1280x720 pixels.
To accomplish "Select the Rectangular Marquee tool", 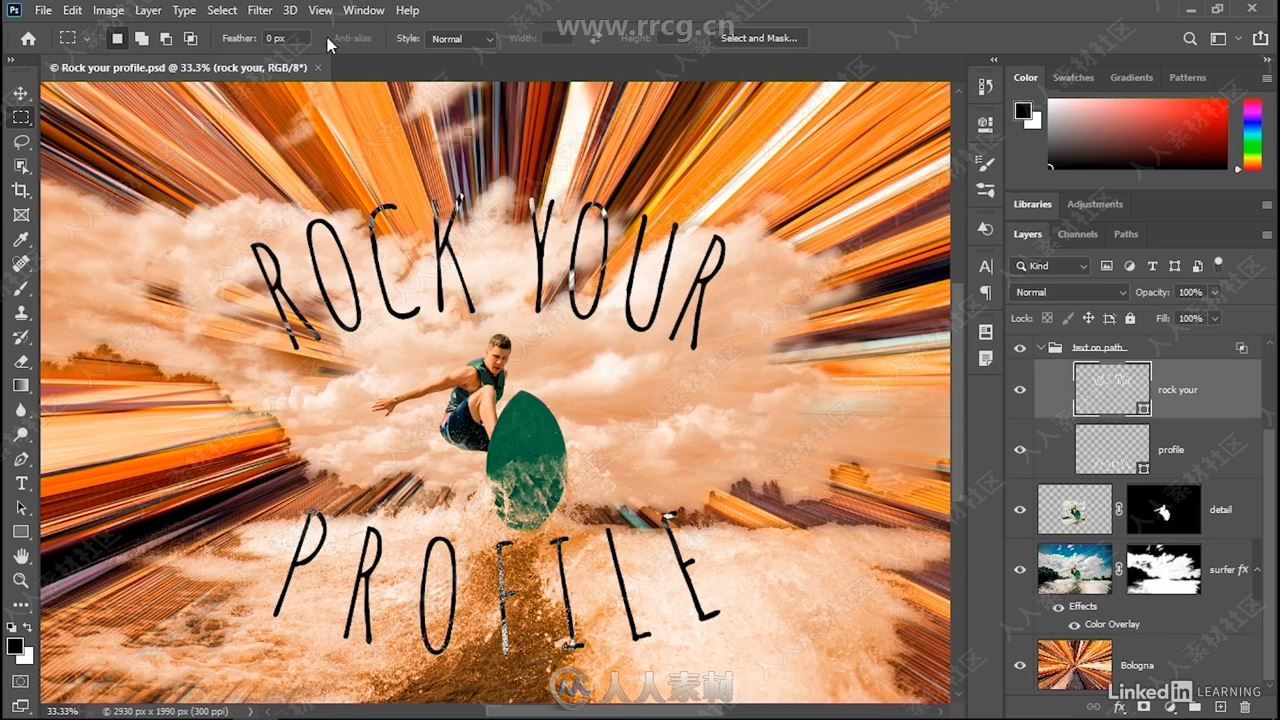I will 21,117.
